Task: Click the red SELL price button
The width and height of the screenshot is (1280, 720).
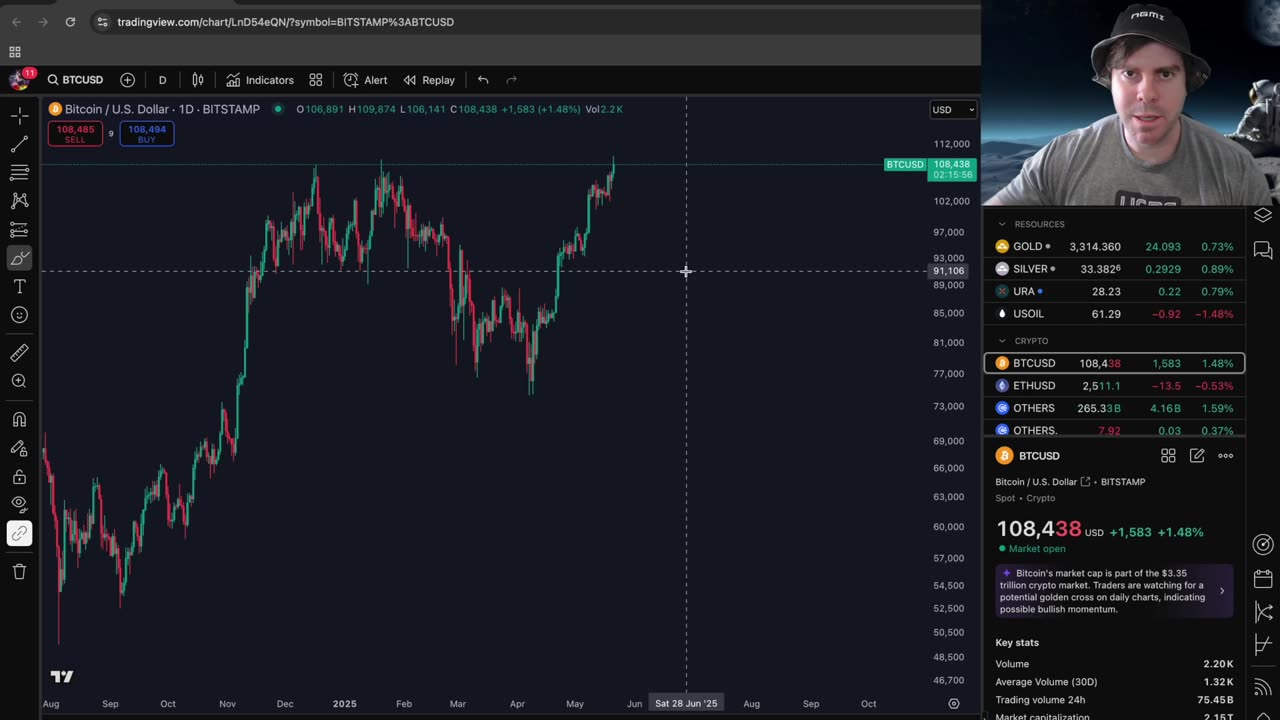Action: point(75,134)
